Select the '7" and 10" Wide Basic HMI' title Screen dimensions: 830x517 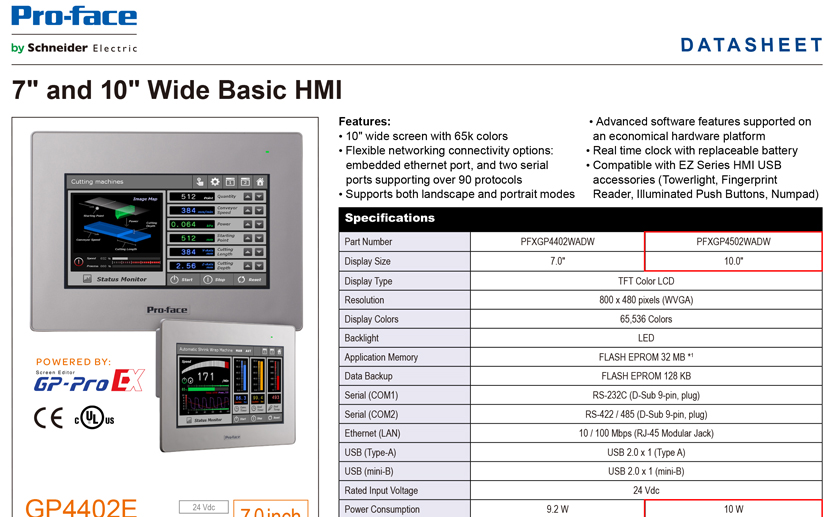[177, 89]
